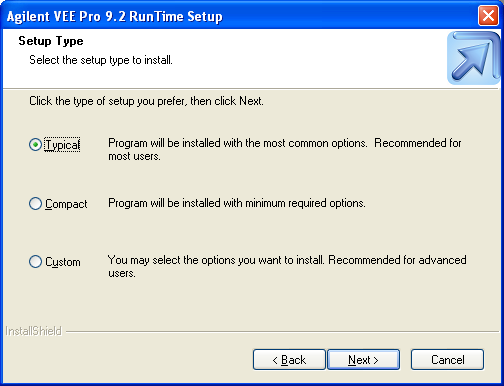Choose the Compact setup radio button

pyautogui.click(x=35, y=203)
